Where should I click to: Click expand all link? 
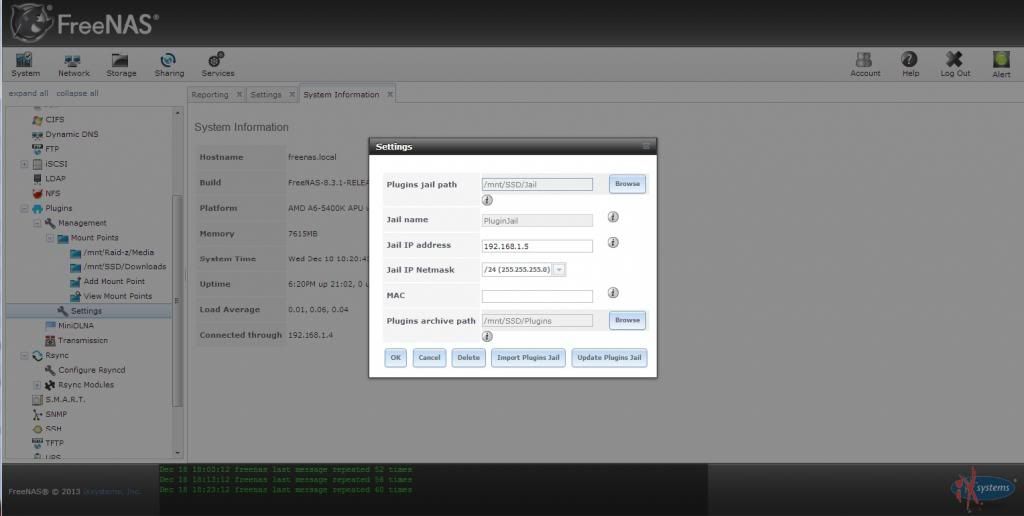pos(28,93)
